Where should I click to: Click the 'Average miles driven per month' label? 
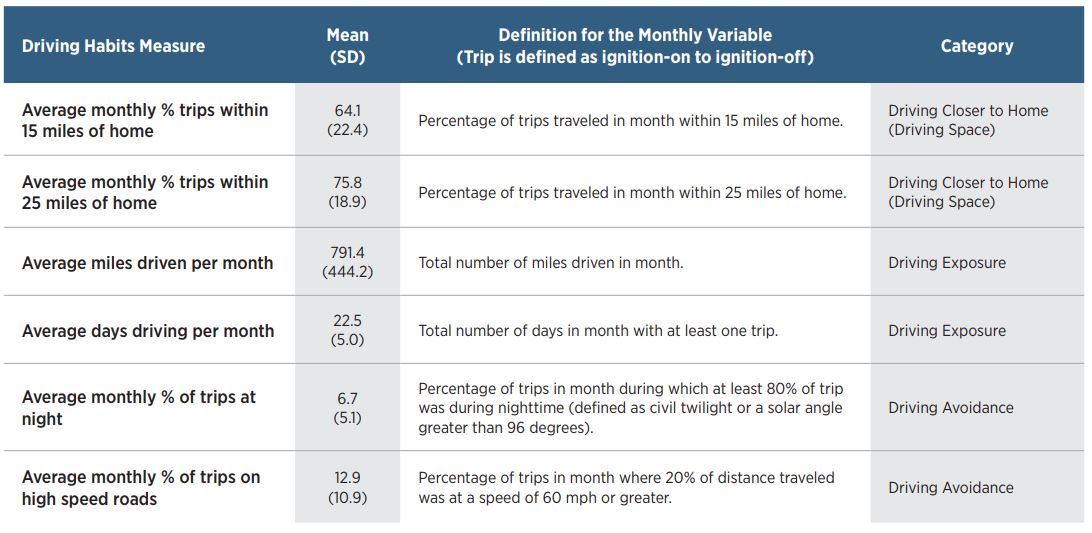[147, 263]
